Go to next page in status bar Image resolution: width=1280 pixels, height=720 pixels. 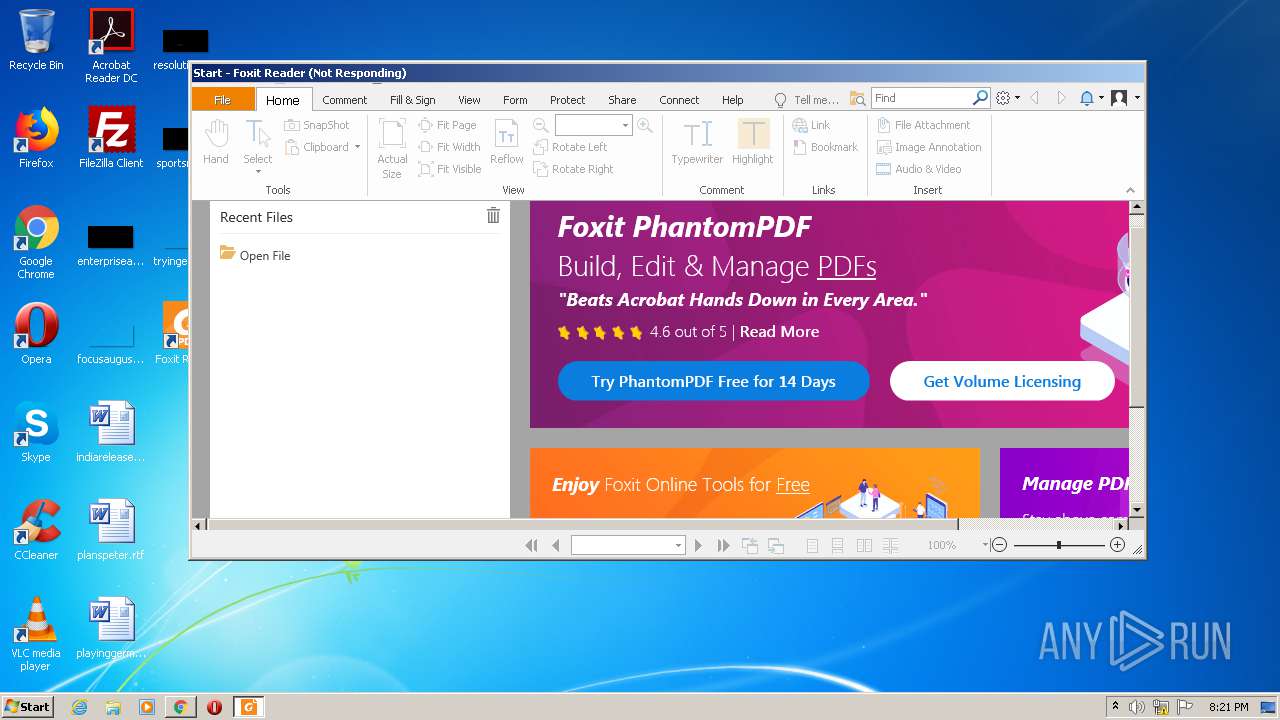click(x=698, y=545)
